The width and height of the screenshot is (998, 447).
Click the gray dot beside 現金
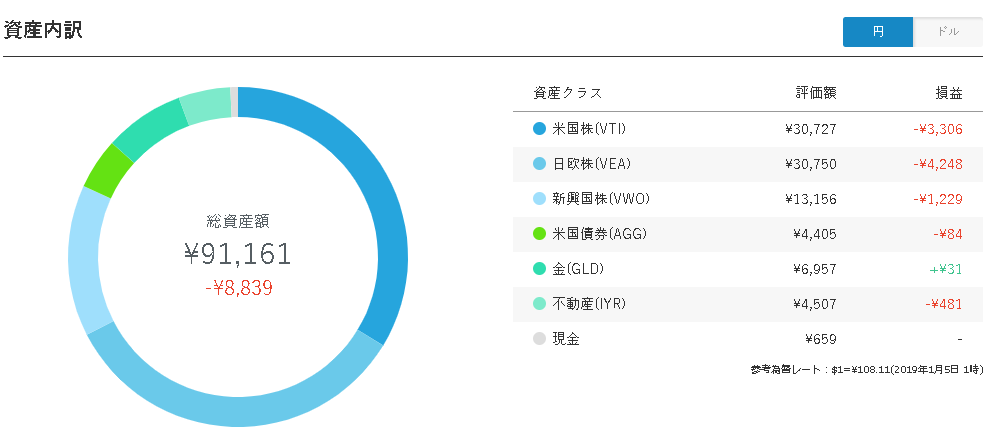540,339
